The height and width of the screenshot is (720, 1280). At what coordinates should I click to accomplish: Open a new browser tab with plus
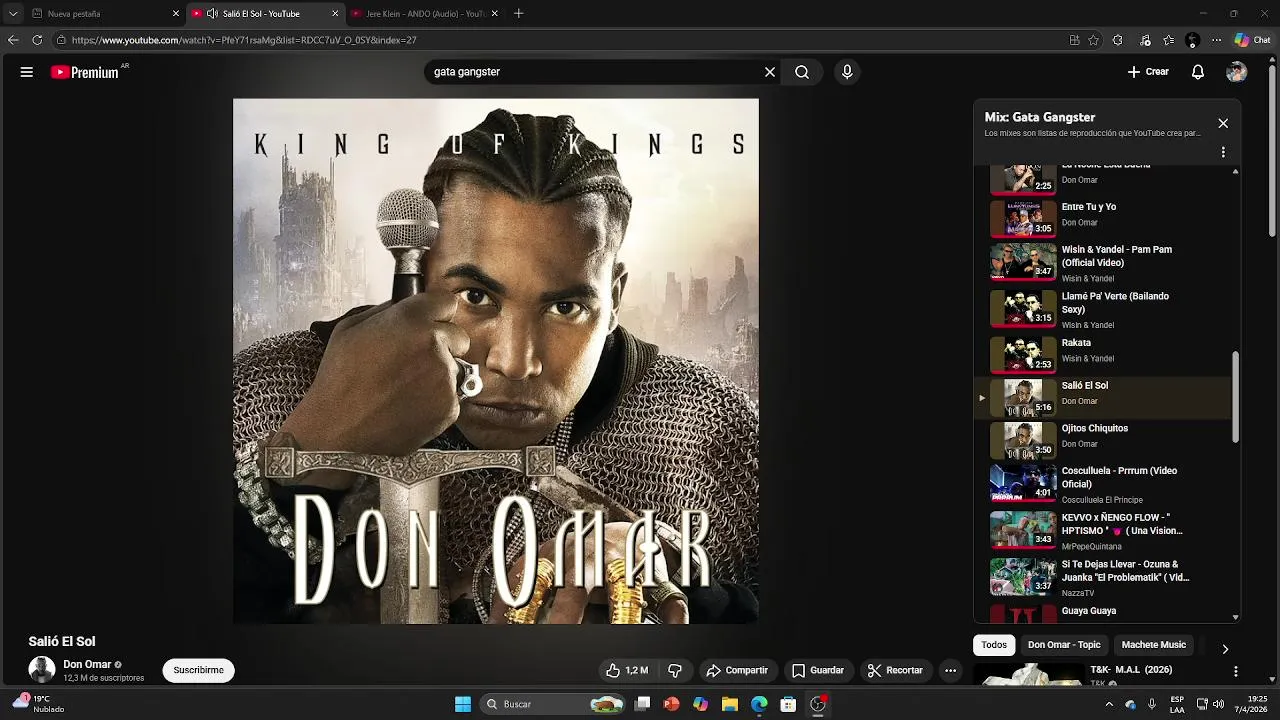point(518,14)
